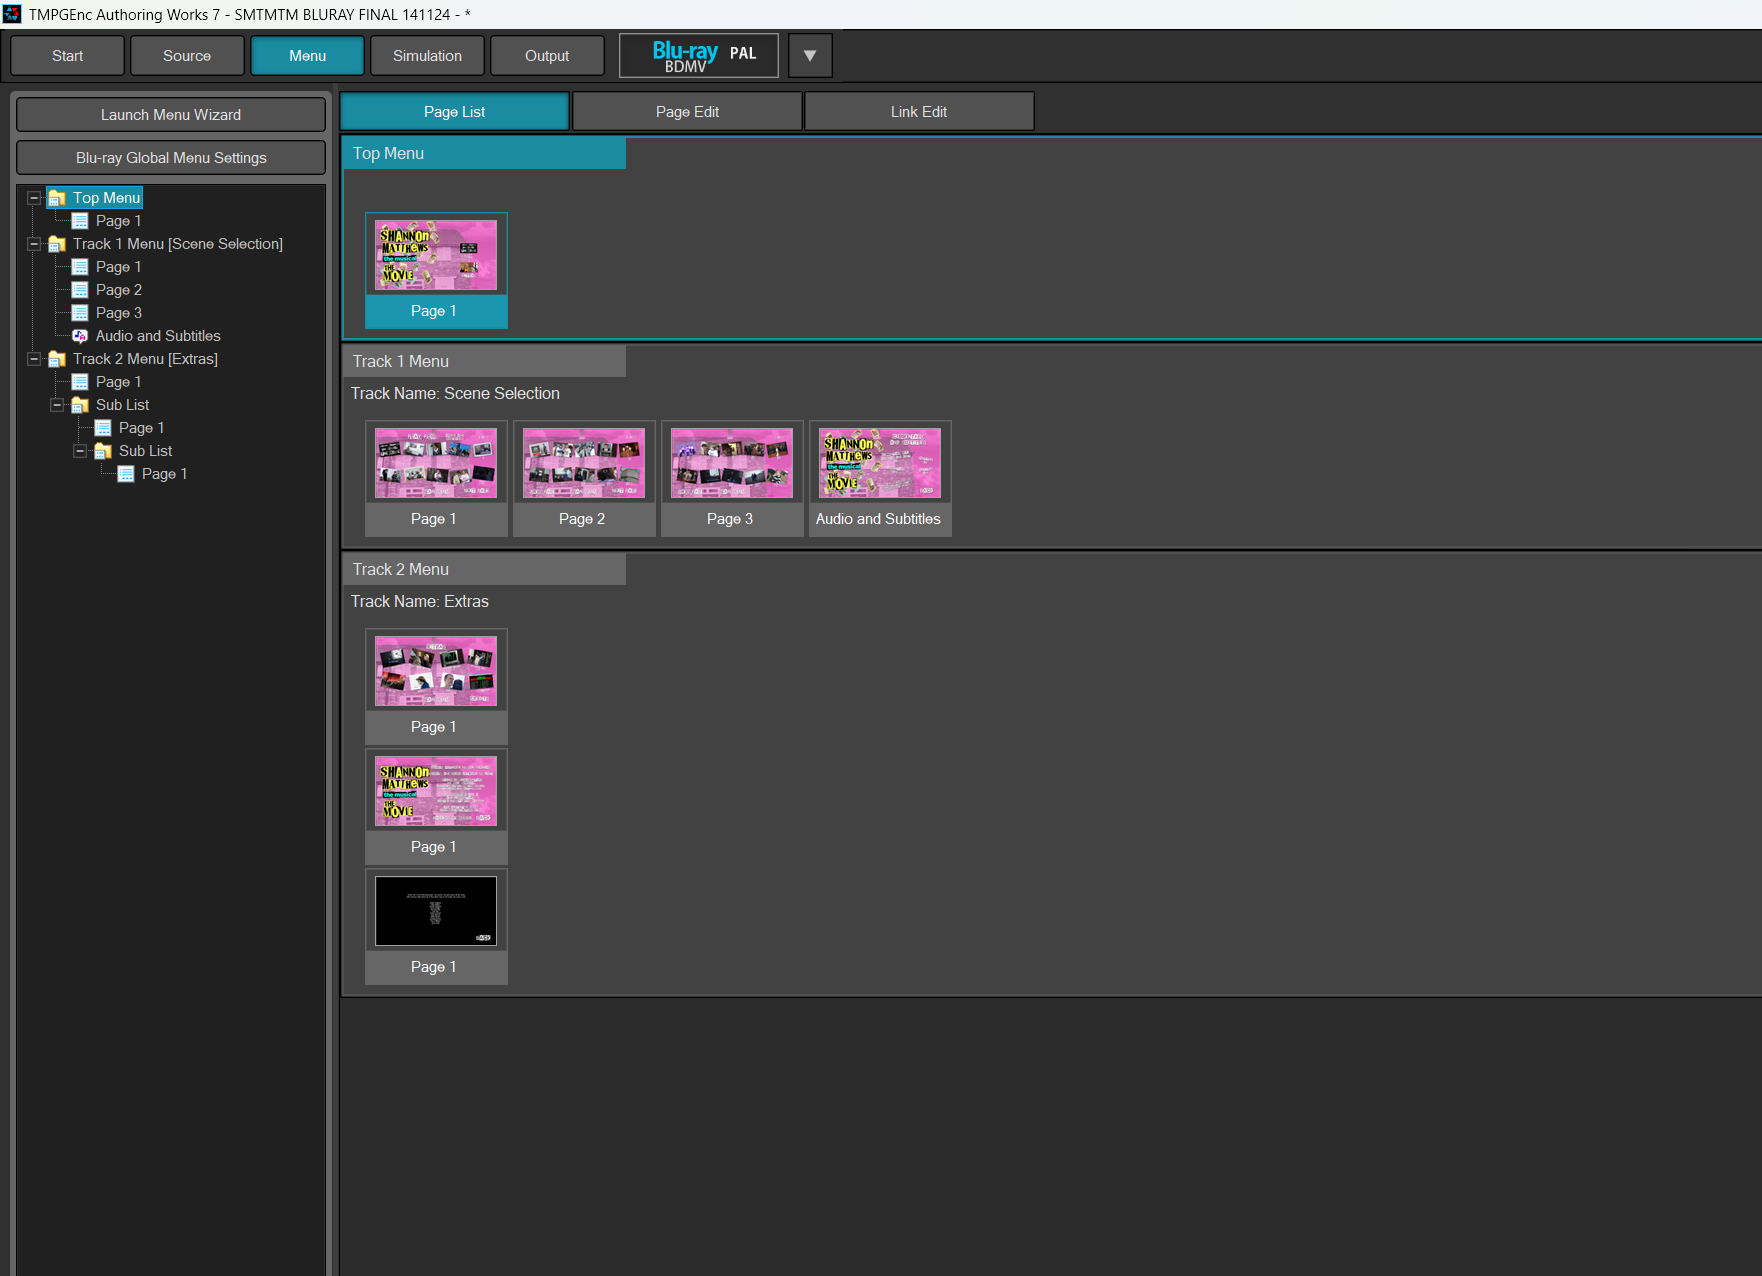The image size is (1762, 1276).
Task: Select Track 1 Menu Page 2 thumbnail
Action: (x=584, y=478)
